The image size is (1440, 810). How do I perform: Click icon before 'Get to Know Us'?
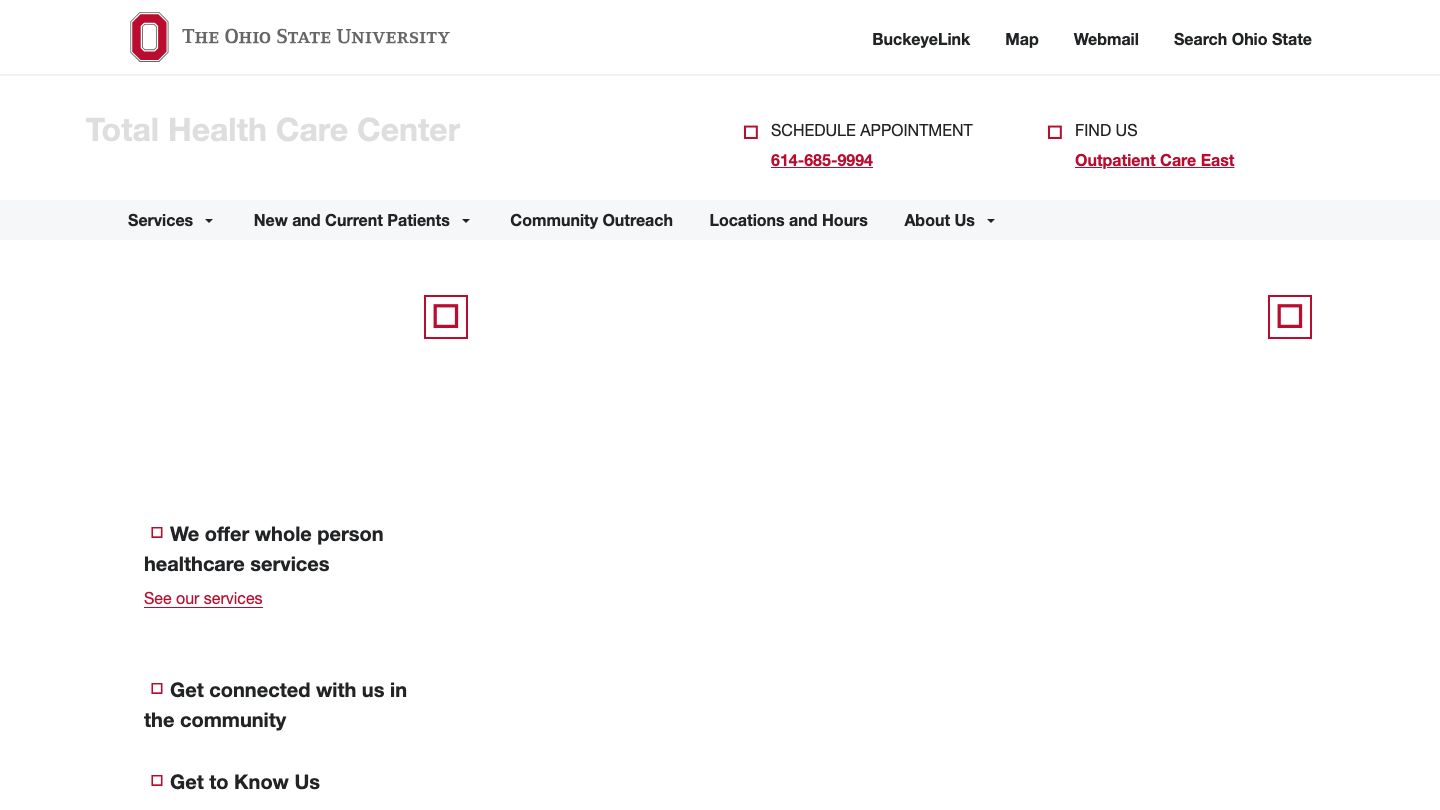click(x=157, y=781)
